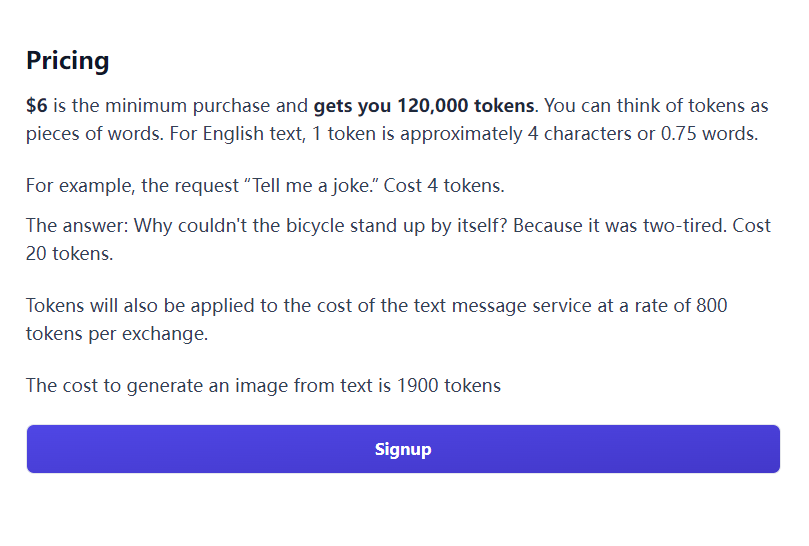This screenshot has height=546, width=809.
Task: Click the bicycle joke question sentence
Action: coord(320,226)
